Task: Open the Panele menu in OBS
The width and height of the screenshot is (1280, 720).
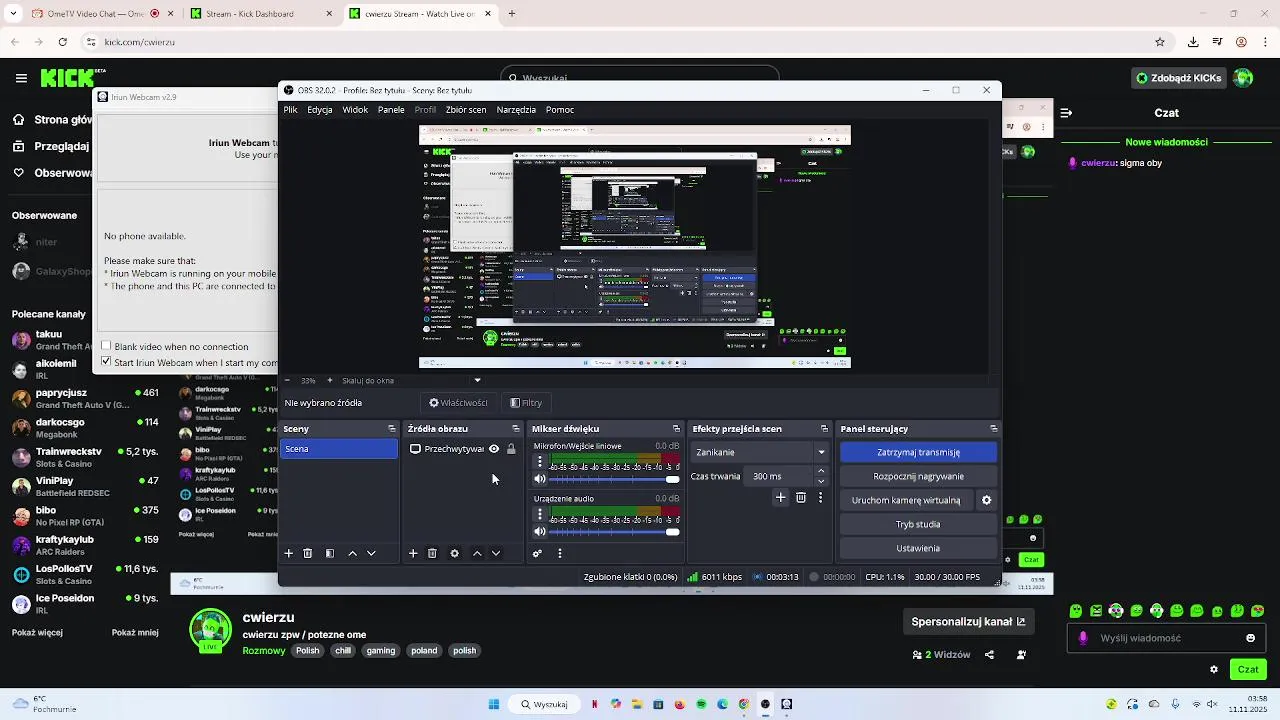Action: pos(391,110)
